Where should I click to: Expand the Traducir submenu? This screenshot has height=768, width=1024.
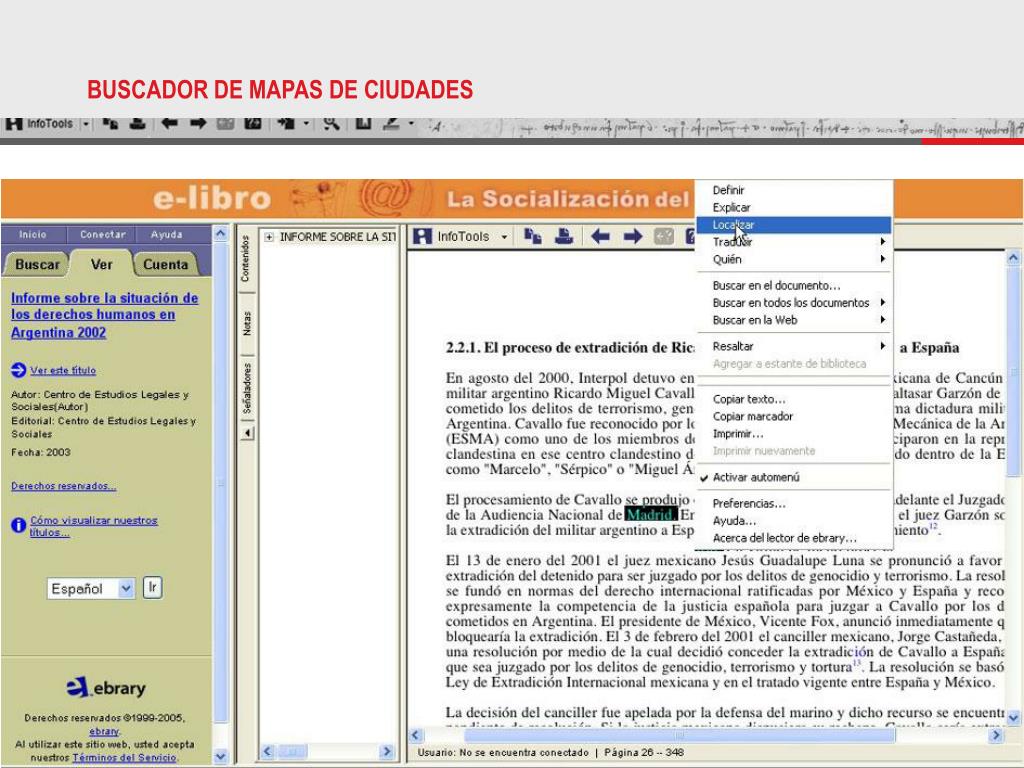click(882, 242)
